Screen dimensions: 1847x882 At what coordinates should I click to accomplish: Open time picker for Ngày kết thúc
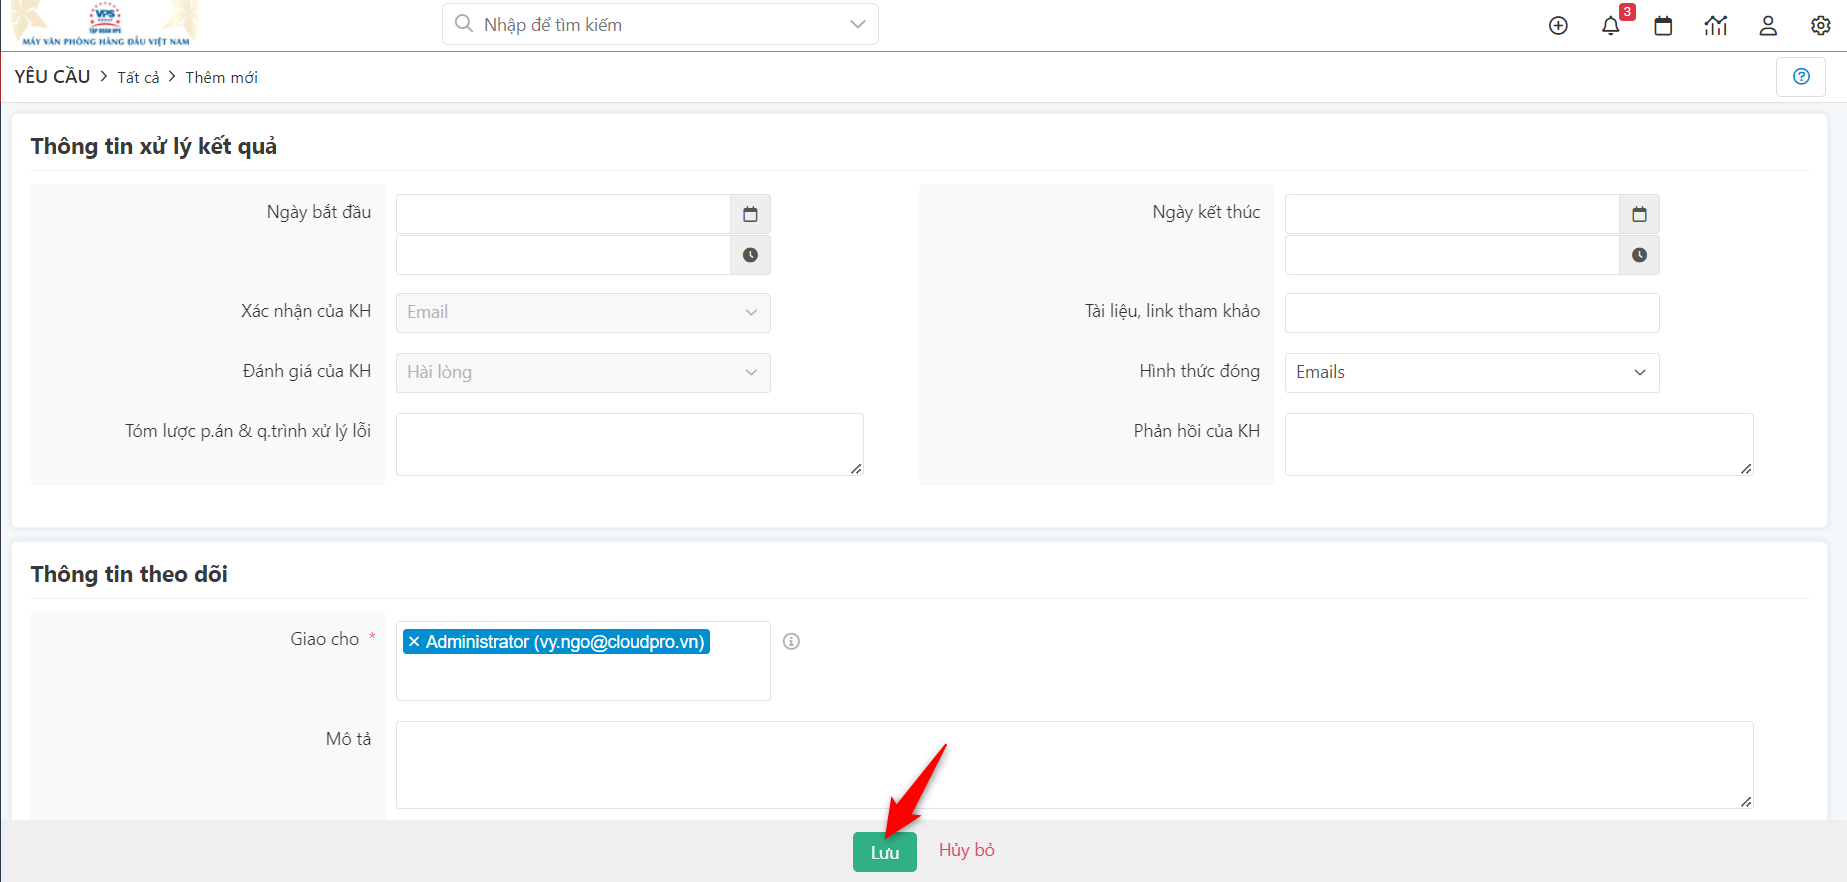tap(1639, 255)
